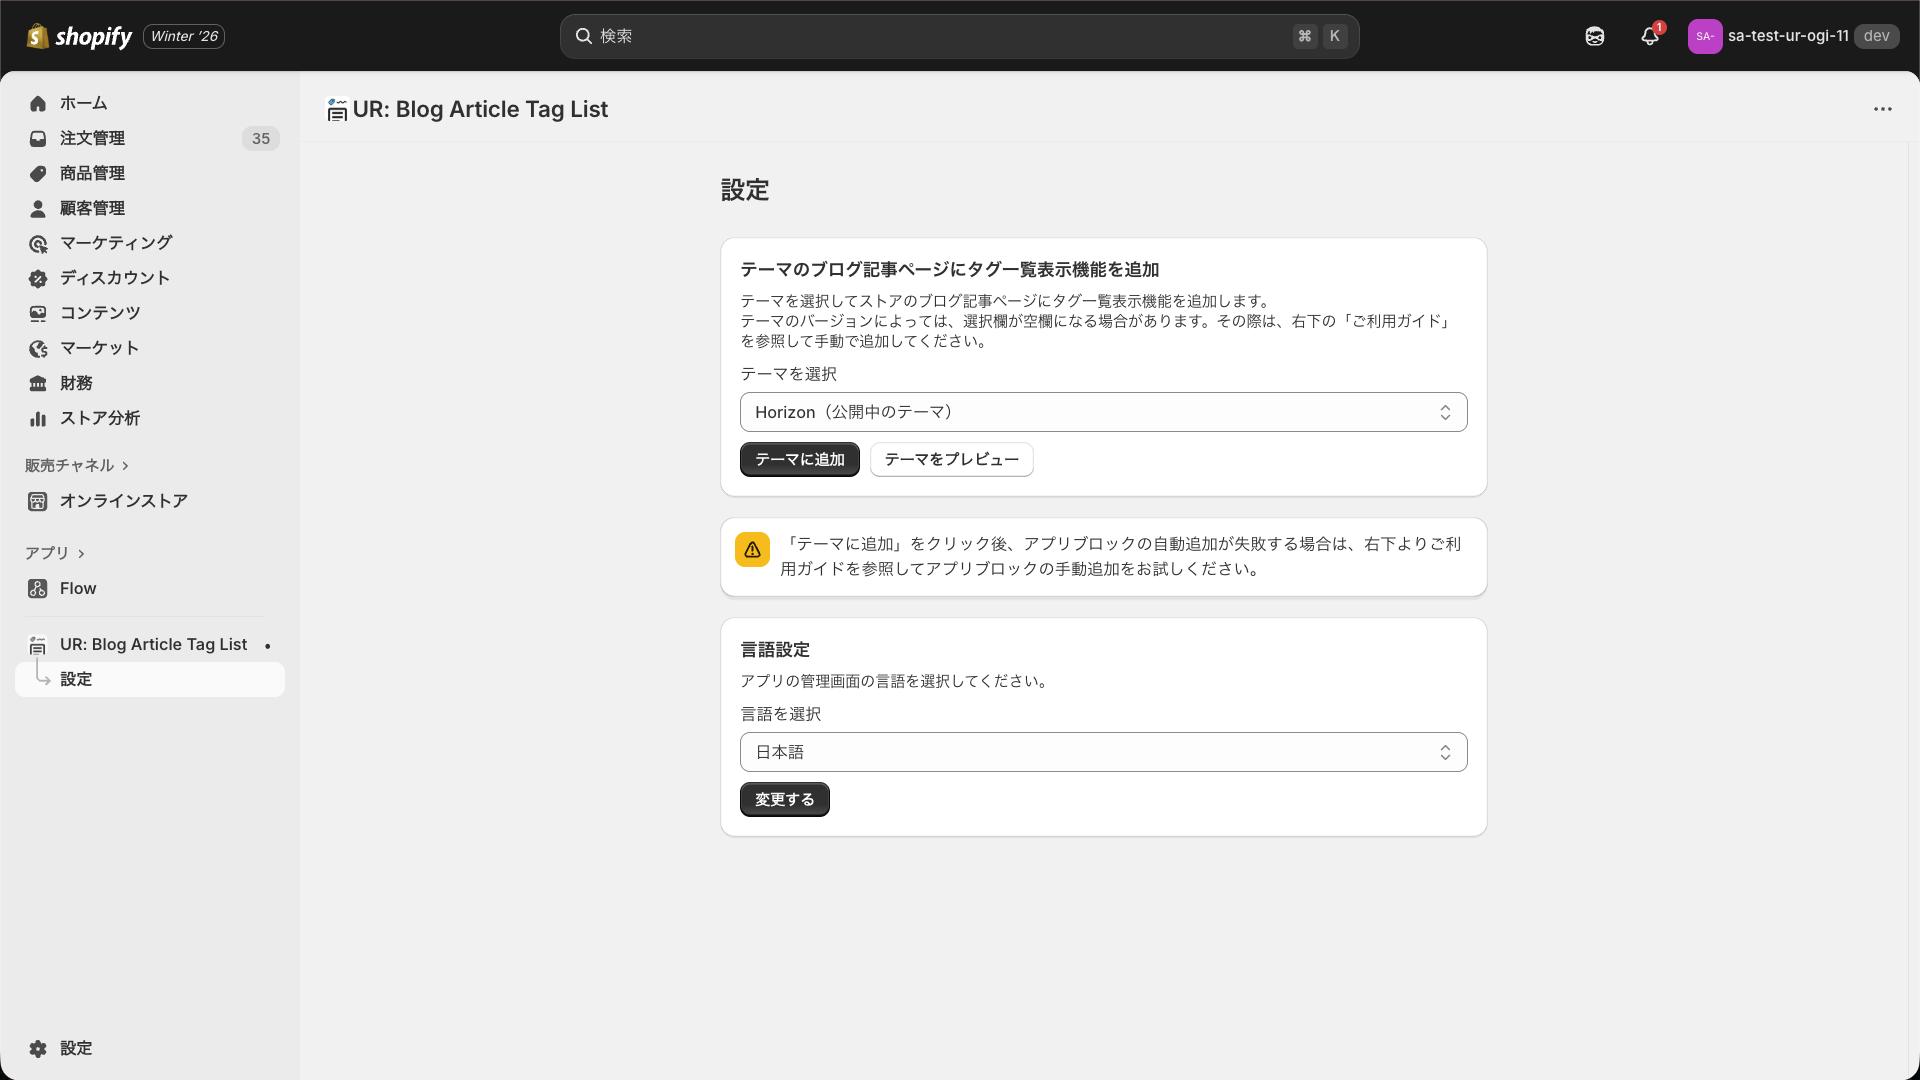
Task: Click the Sidekick assistant icon
Action: (x=1595, y=36)
